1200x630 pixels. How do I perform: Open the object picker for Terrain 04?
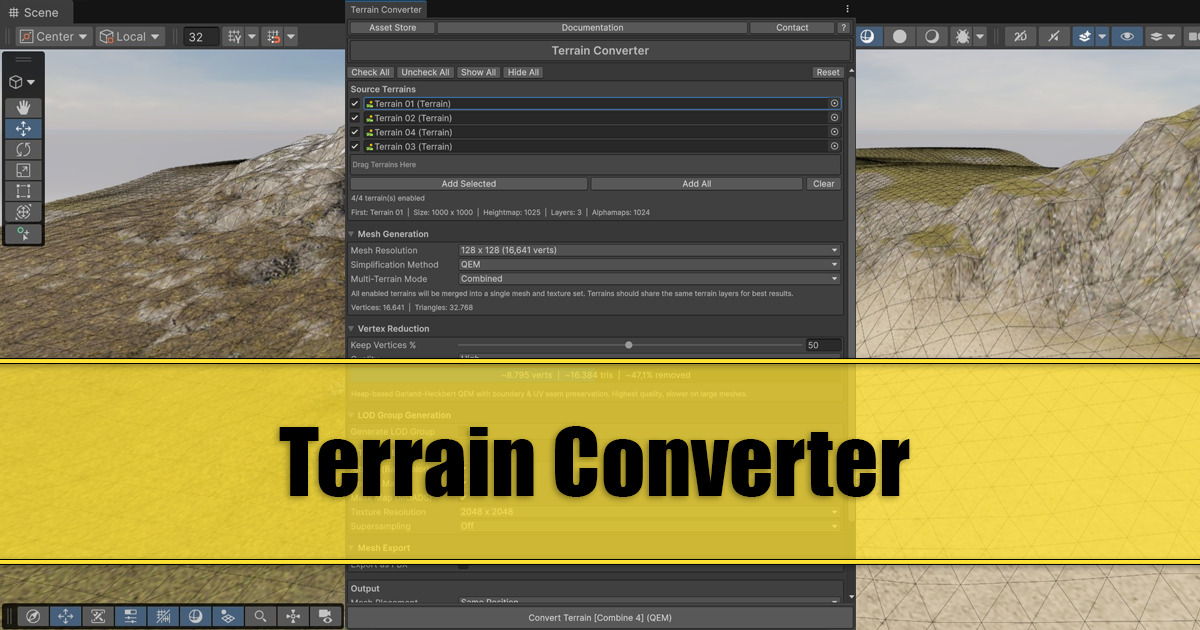tap(834, 131)
